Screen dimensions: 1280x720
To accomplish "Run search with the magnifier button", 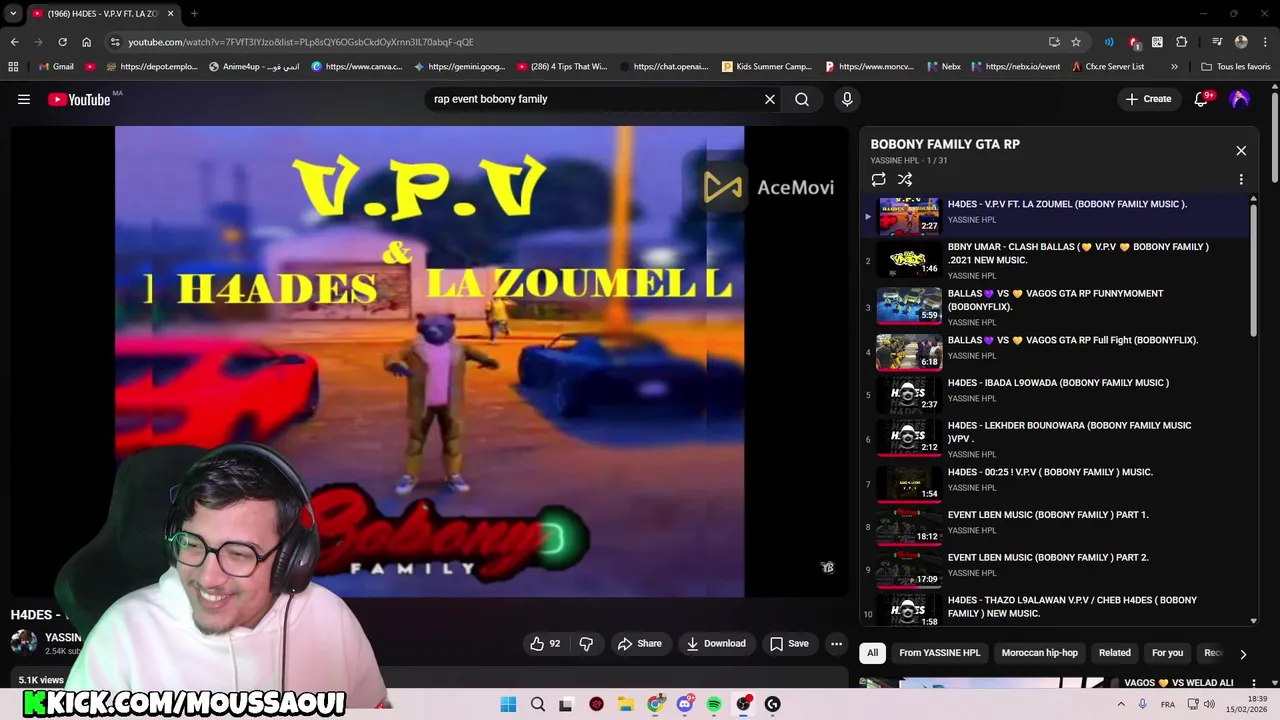I will (x=802, y=99).
